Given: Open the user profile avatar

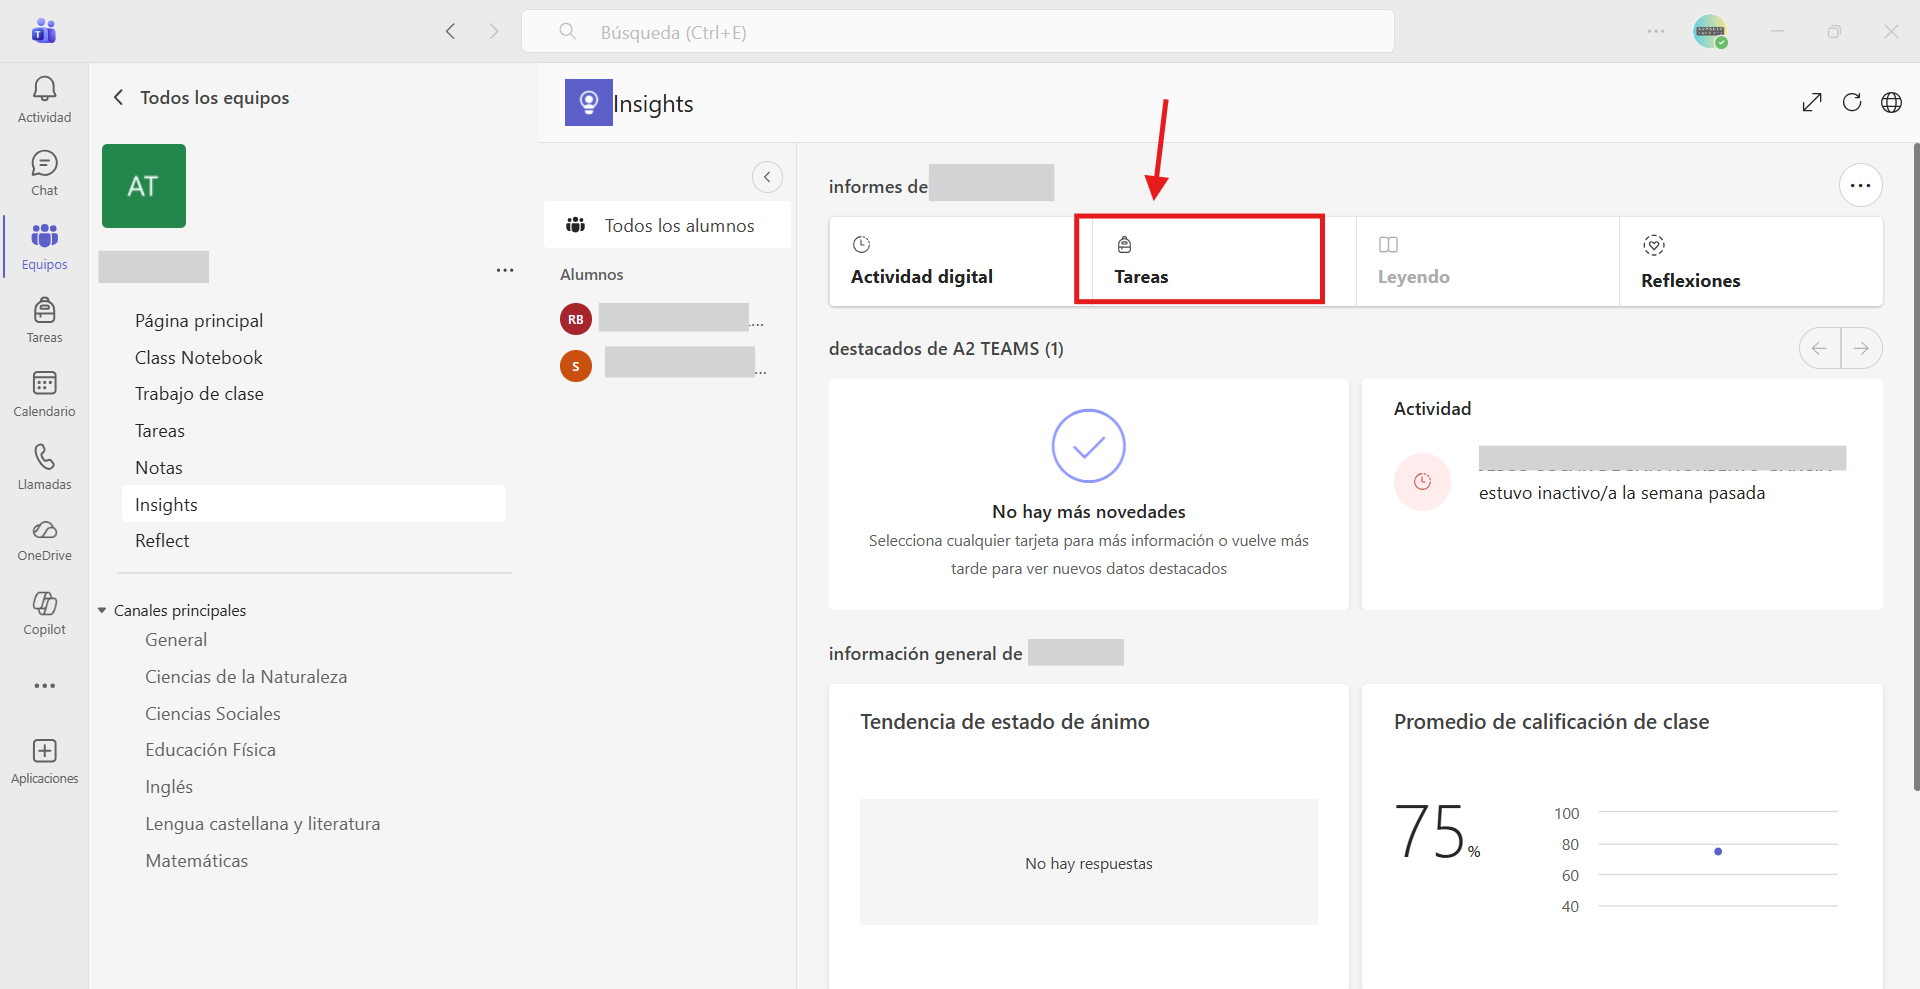Looking at the screenshot, I should click(x=1710, y=31).
